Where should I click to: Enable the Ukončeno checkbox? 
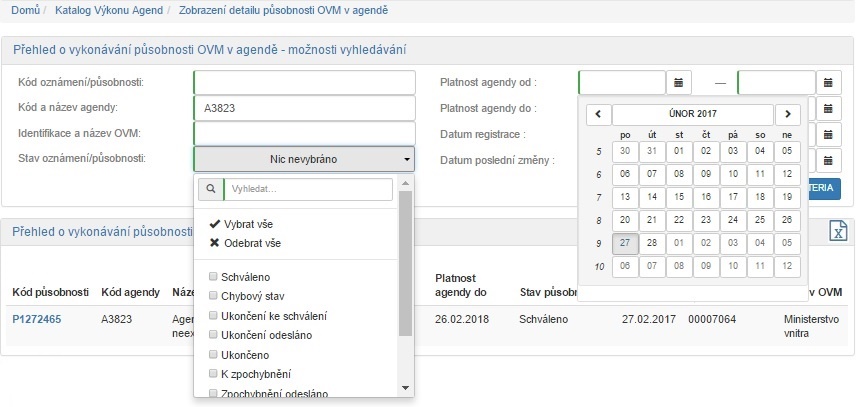pos(213,354)
